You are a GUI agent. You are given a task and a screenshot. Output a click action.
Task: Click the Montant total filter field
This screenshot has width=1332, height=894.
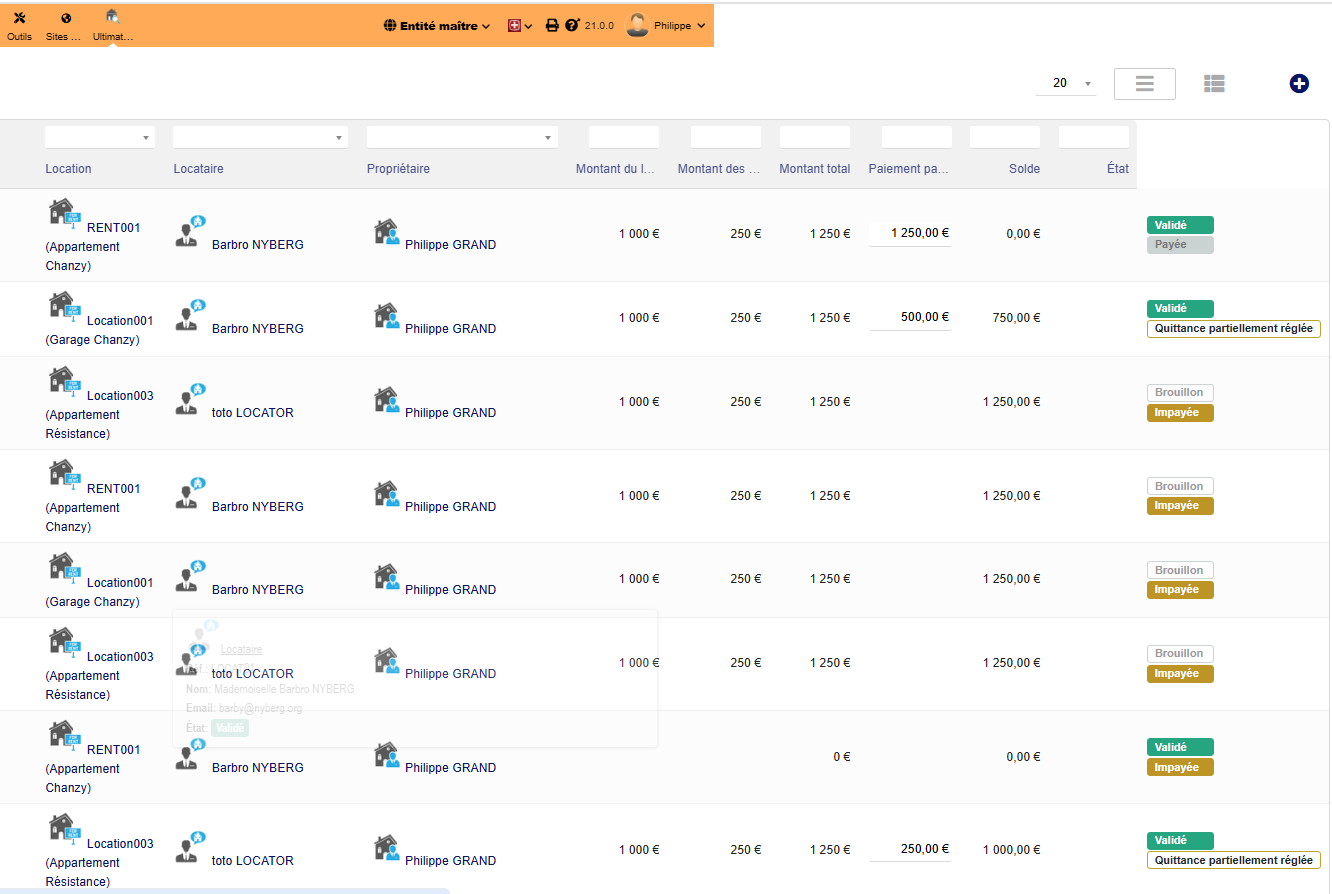[814, 137]
